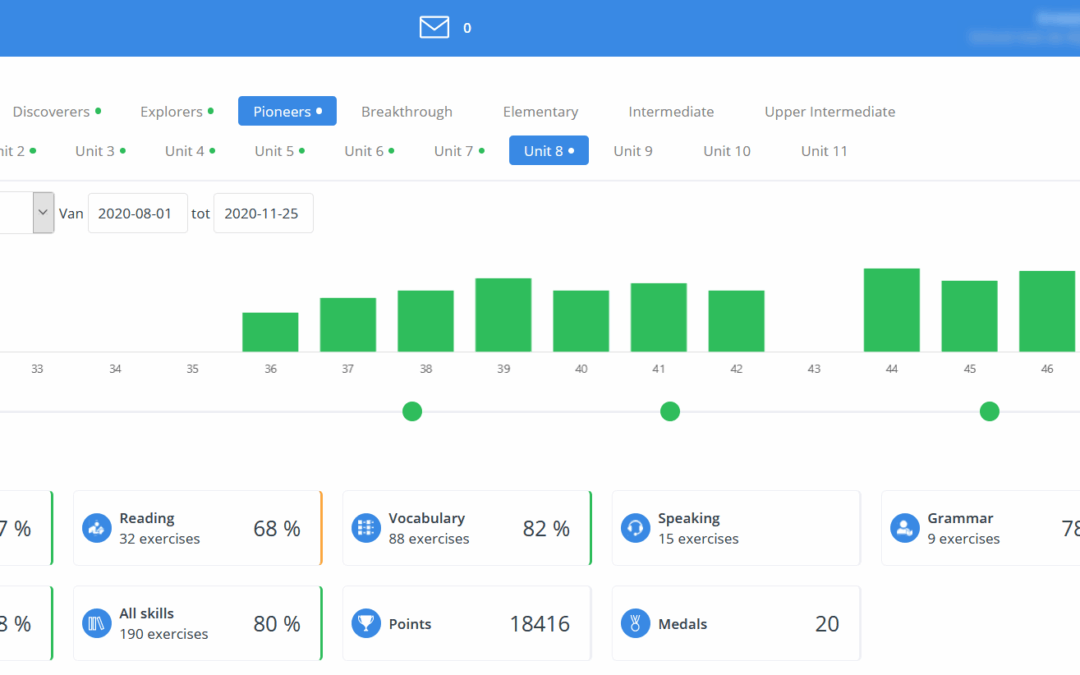Open Unit 3 tab
Viewport: 1080px width, 675px height.
[x=101, y=151]
